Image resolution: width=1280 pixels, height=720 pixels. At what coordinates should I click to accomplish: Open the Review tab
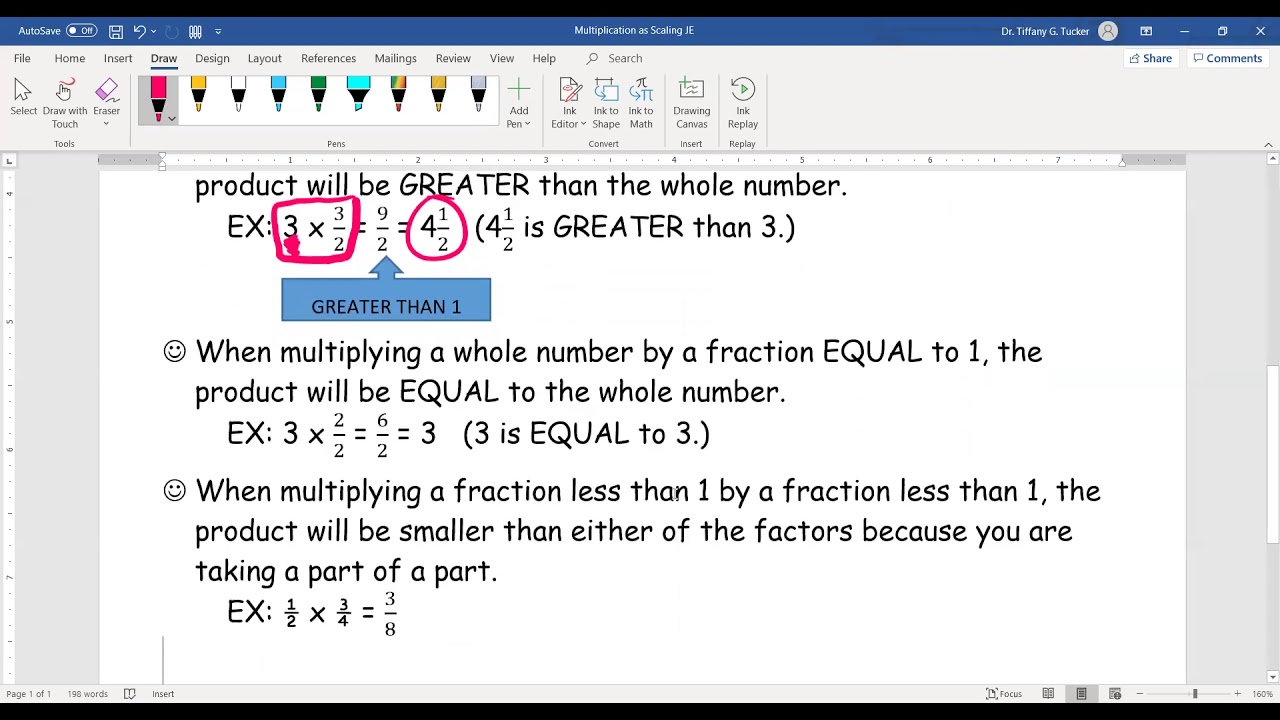coord(453,58)
